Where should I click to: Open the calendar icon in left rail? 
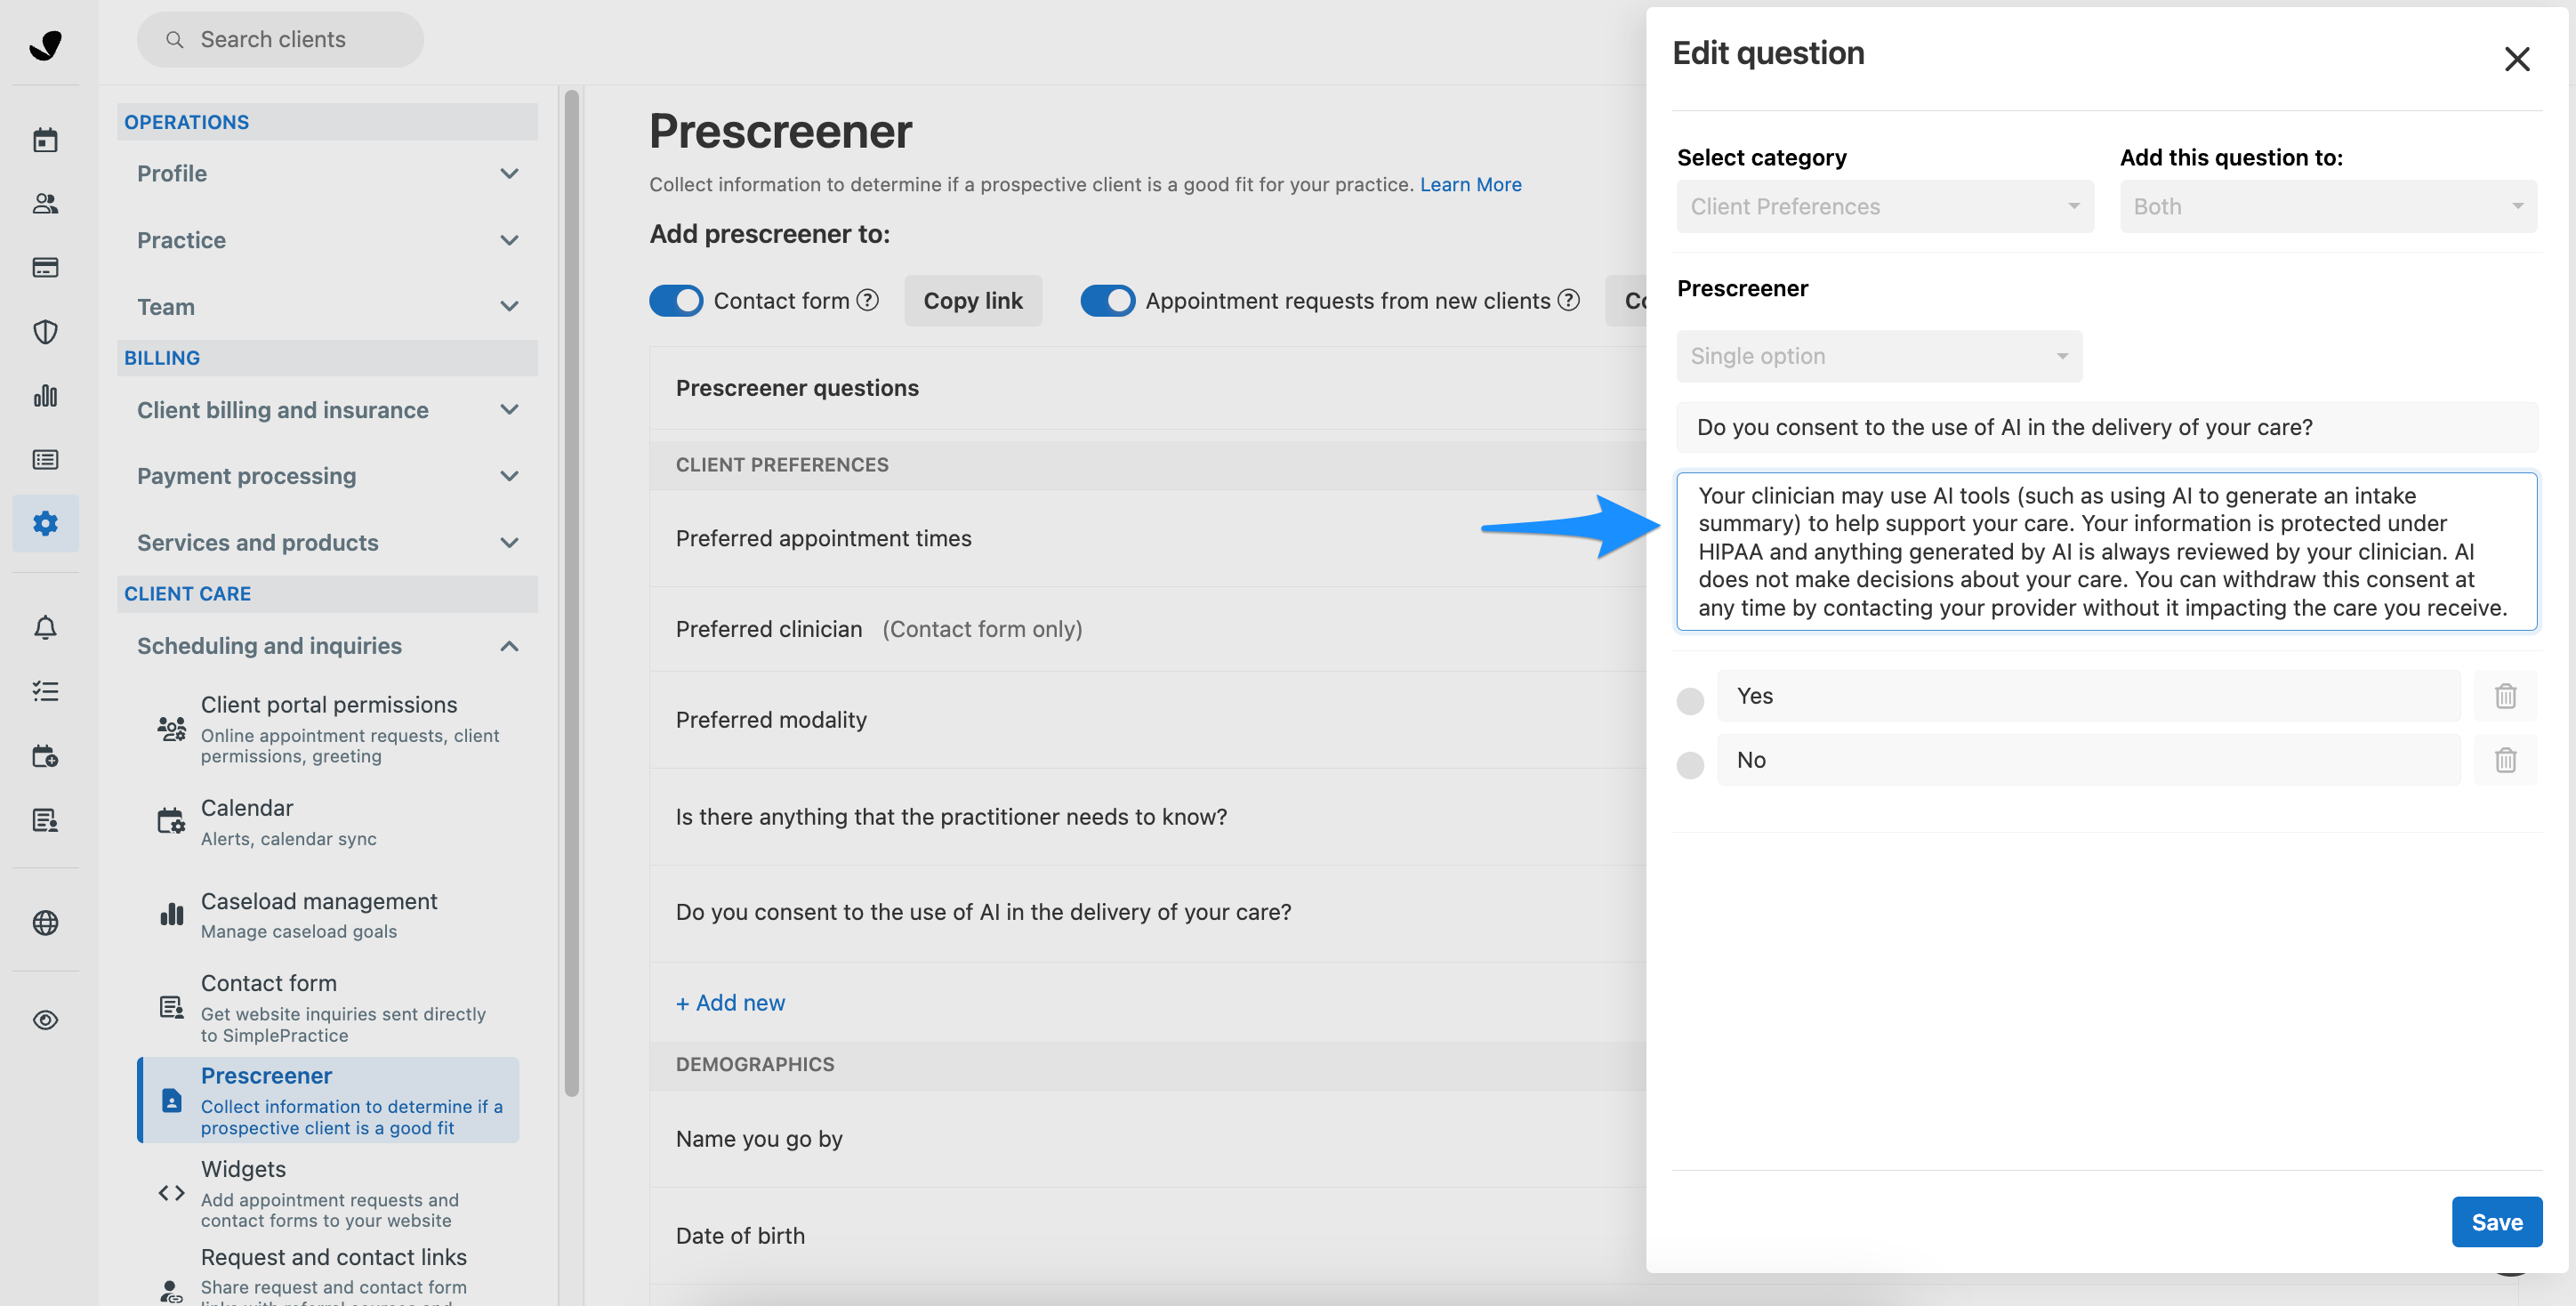click(x=45, y=139)
